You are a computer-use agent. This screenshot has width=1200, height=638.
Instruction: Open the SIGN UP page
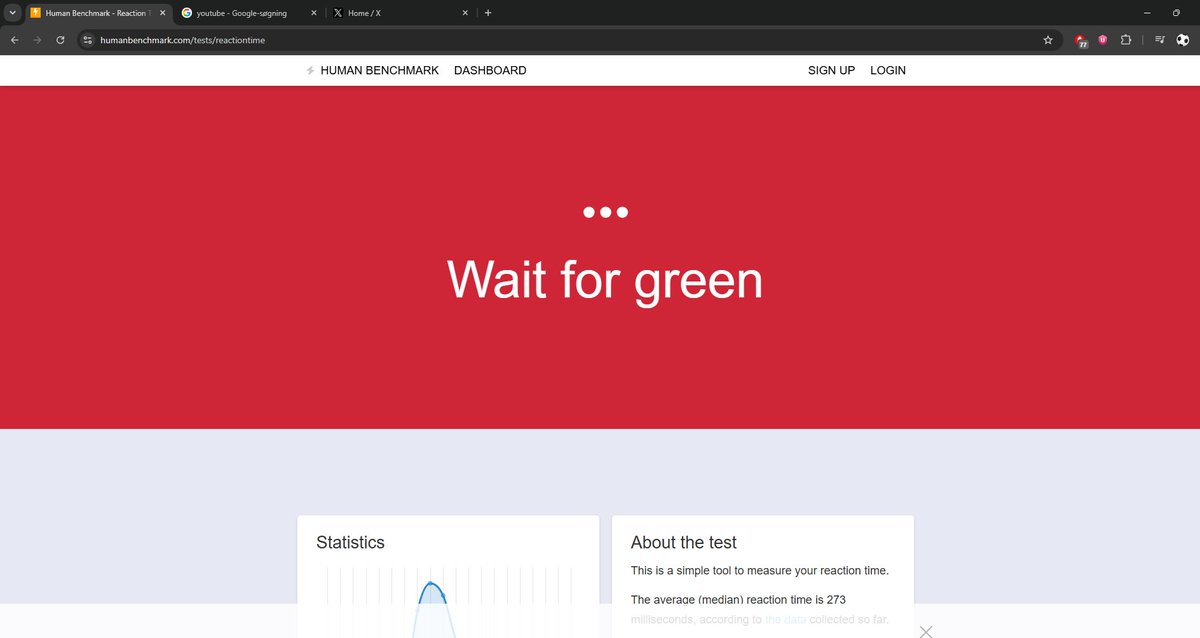point(831,70)
